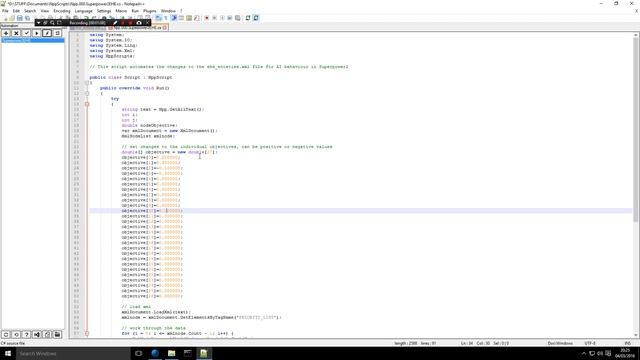Click 'UTF-8' encoding in status bar
This screenshot has height=360, width=640.
[590, 343]
